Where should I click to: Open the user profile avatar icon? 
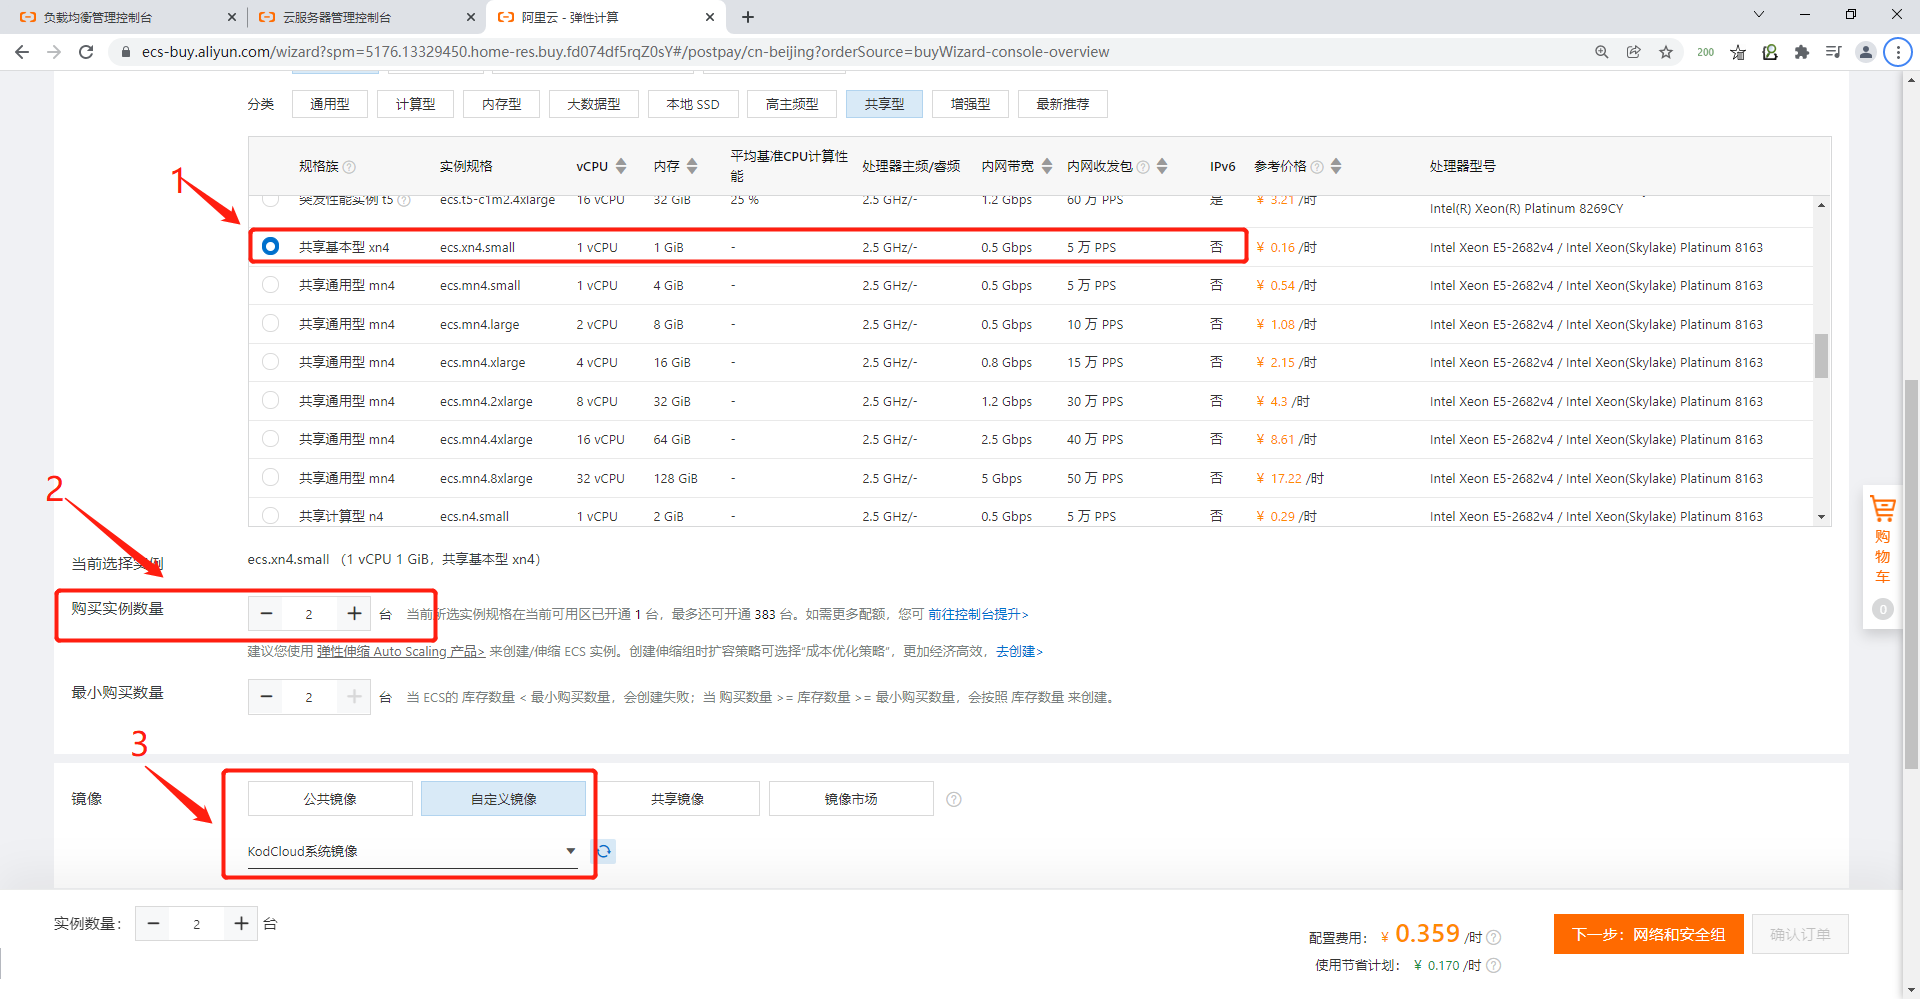[x=1866, y=52]
